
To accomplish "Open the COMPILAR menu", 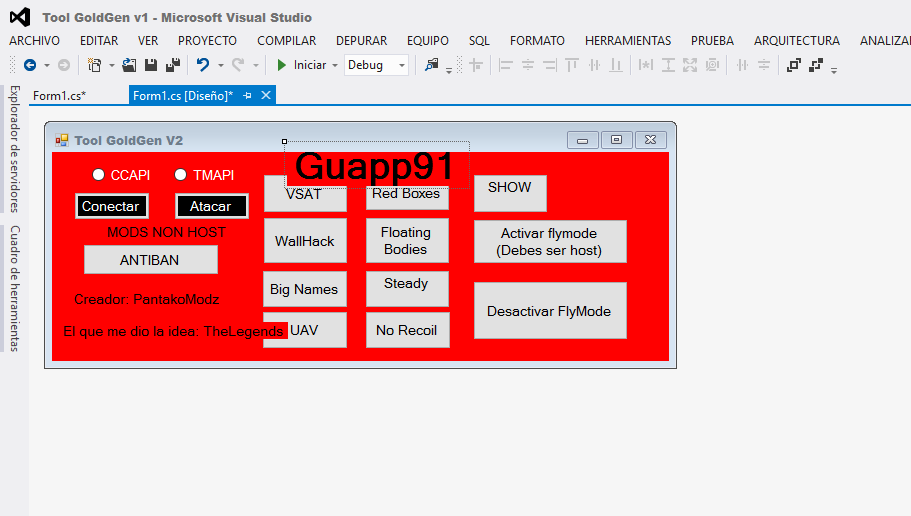I will click(286, 41).
